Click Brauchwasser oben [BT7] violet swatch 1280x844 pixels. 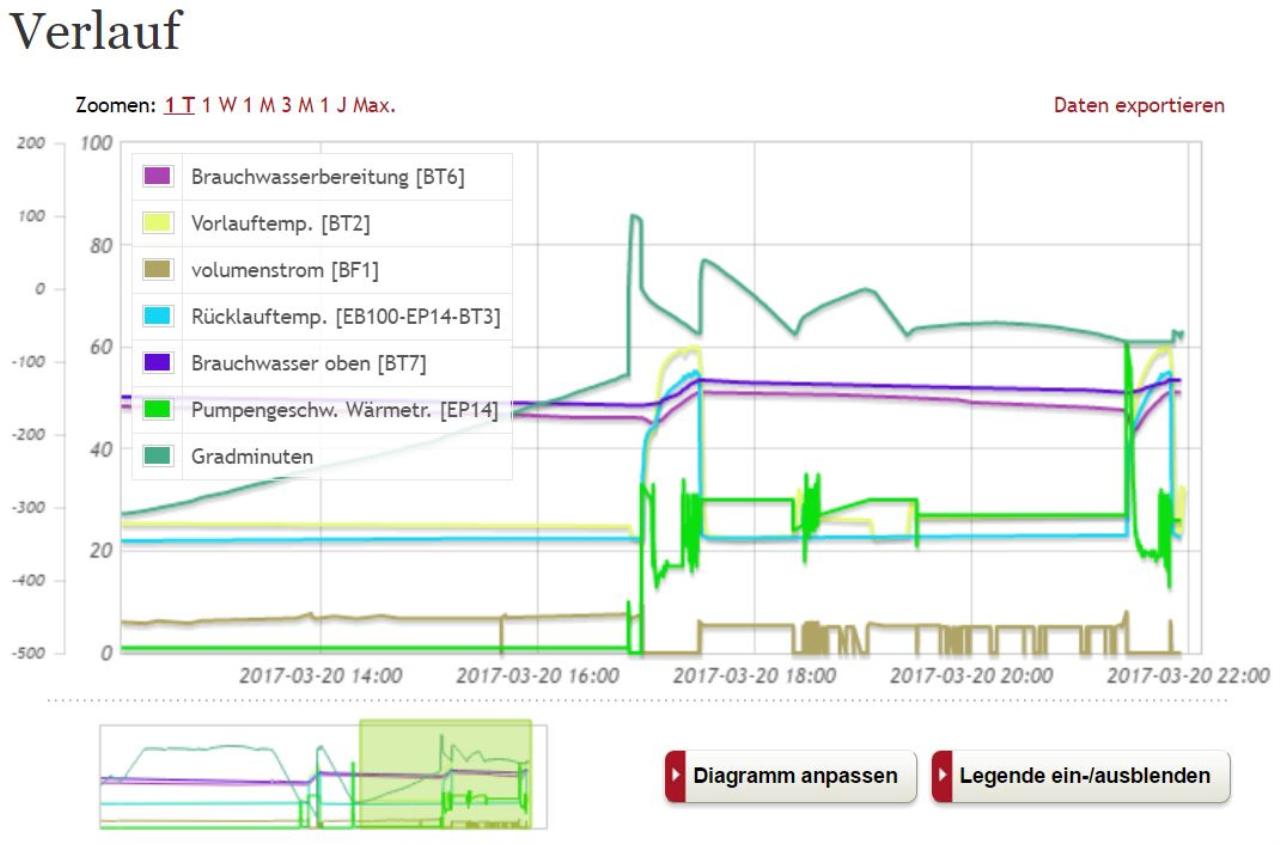pos(160,362)
